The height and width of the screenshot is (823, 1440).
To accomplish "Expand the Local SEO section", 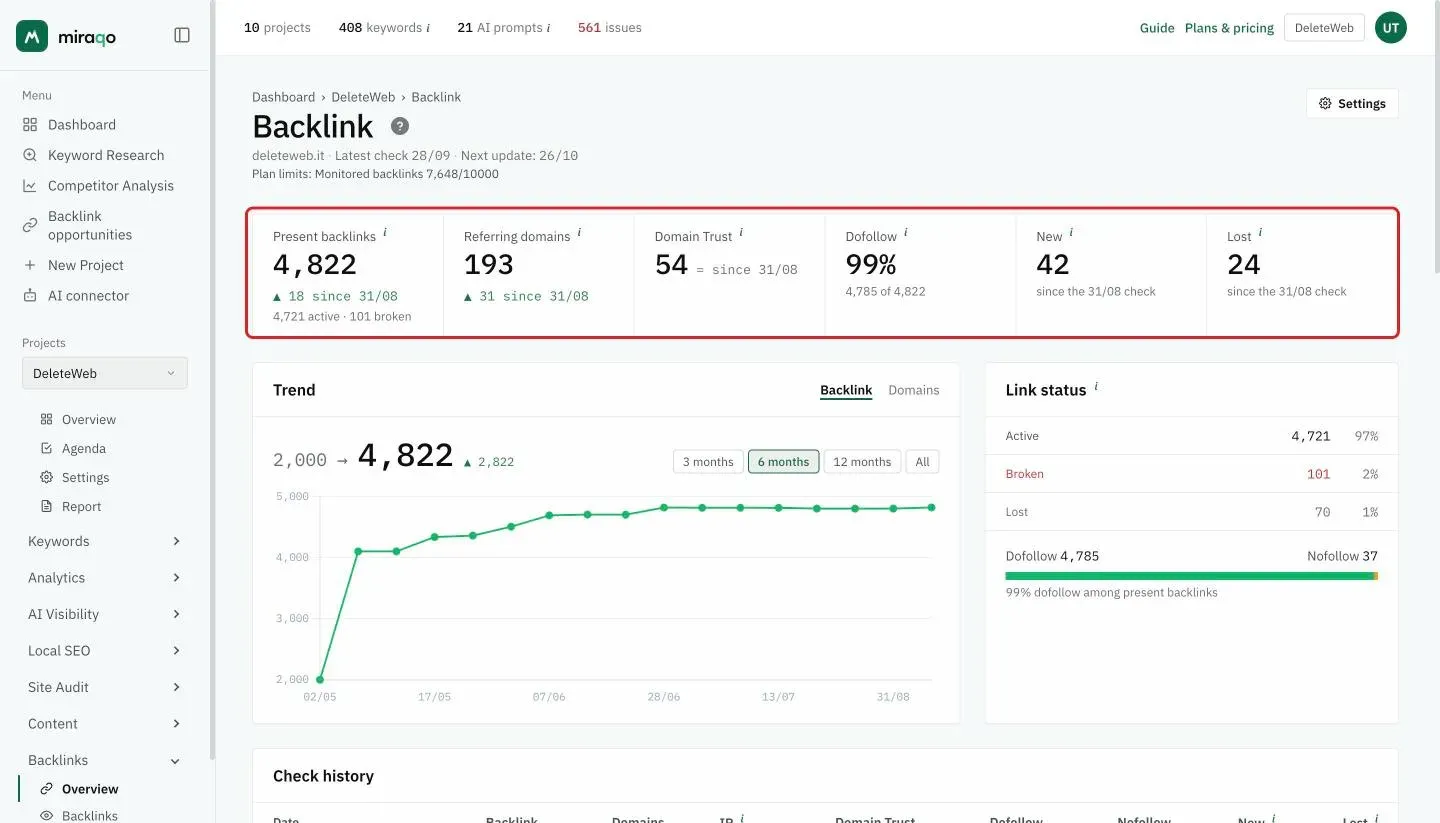I will click(x=105, y=651).
